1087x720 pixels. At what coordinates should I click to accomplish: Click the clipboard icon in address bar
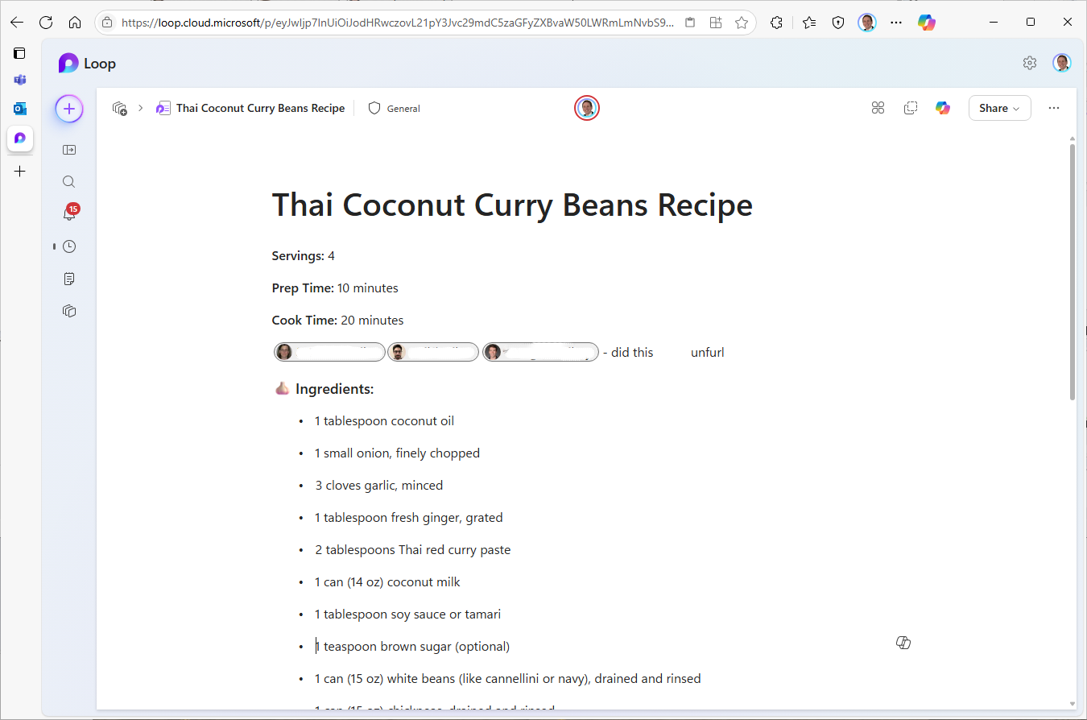690,22
